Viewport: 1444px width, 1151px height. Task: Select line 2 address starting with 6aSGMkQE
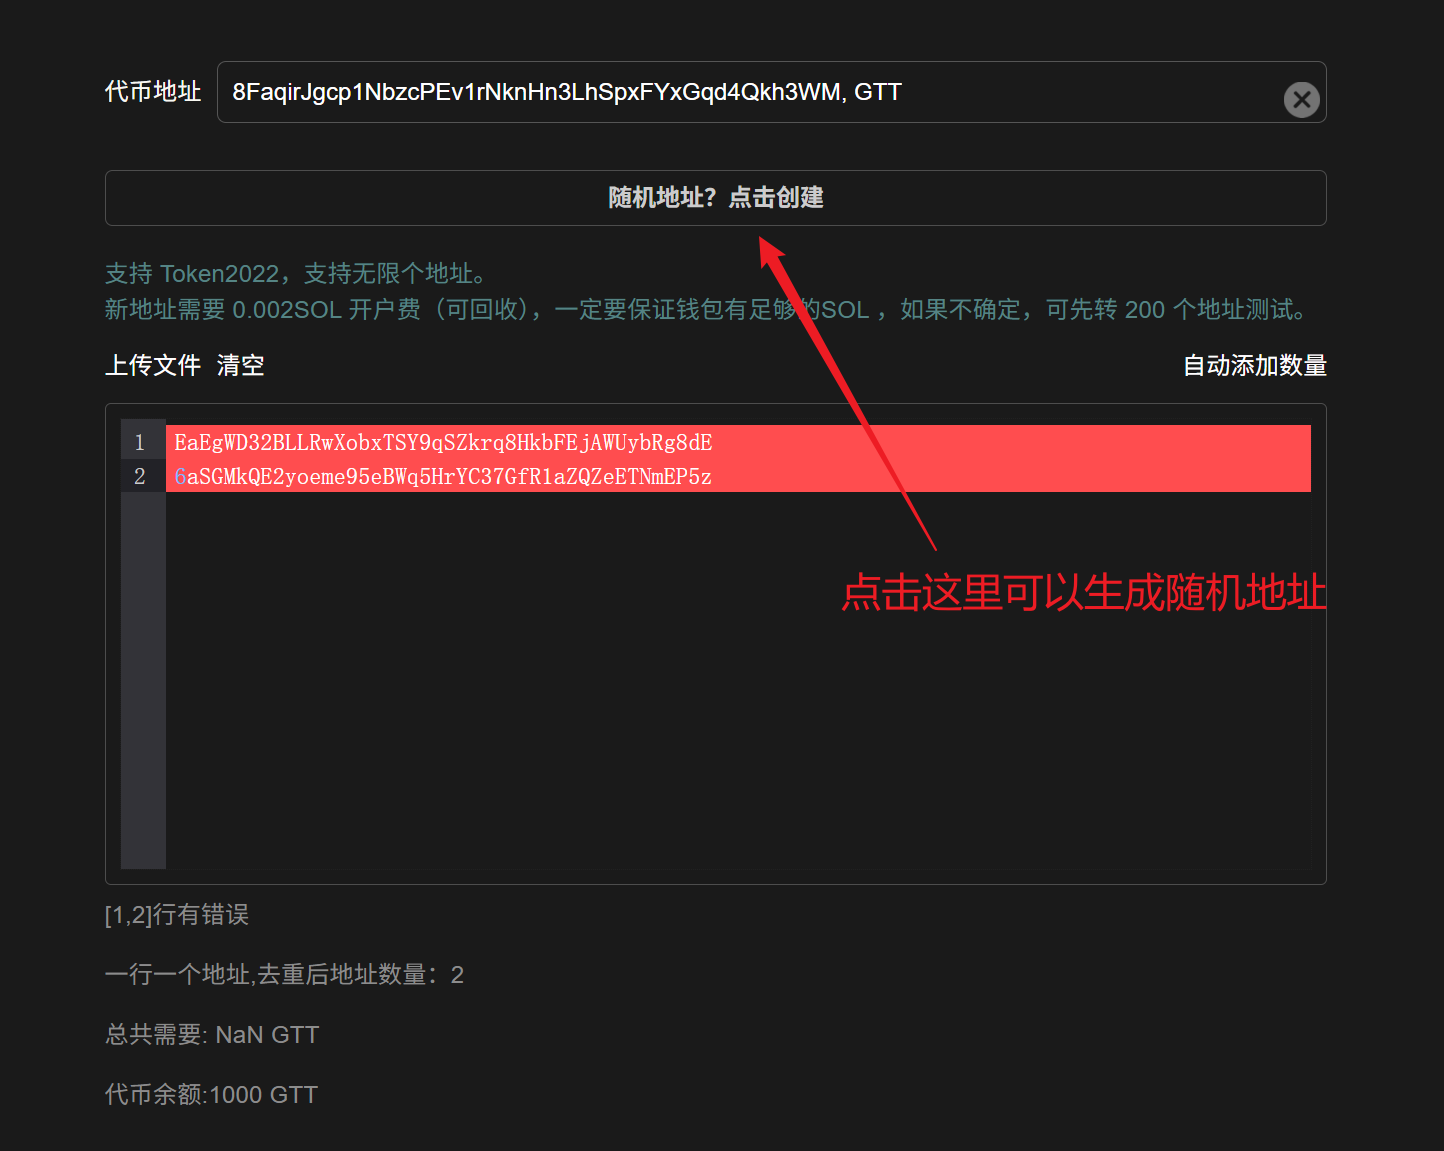(443, 476)
